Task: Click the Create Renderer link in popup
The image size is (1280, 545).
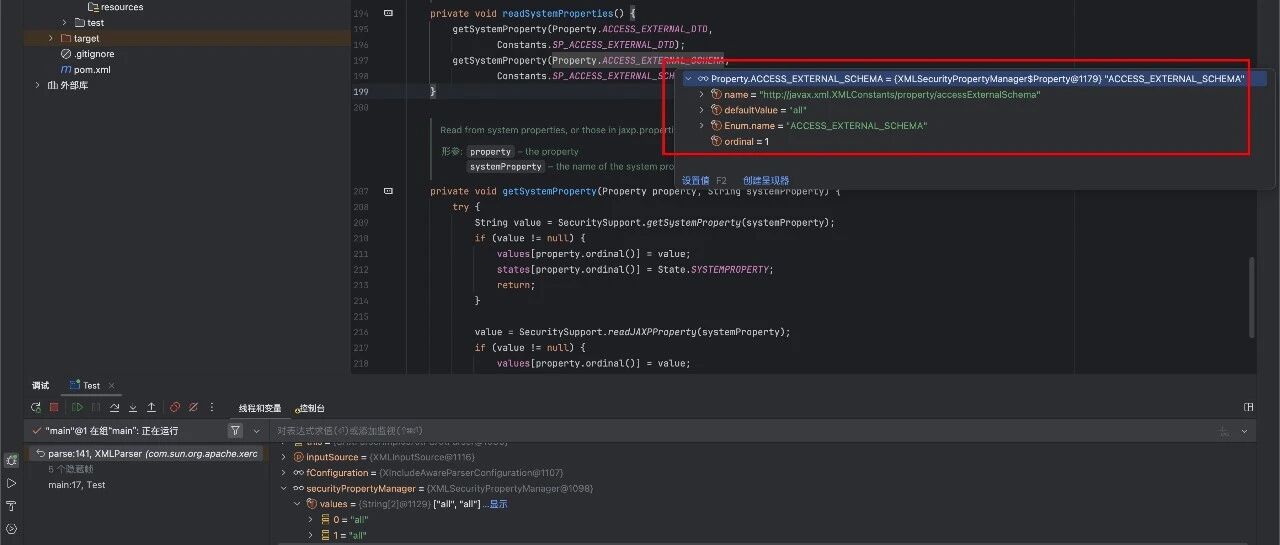Action: coord(766,180)
